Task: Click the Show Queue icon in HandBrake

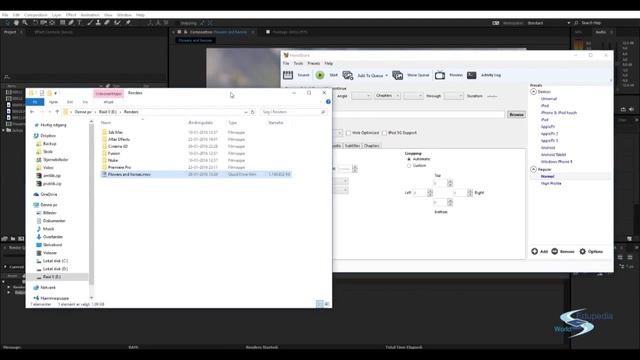Action: tap(398, 75)
